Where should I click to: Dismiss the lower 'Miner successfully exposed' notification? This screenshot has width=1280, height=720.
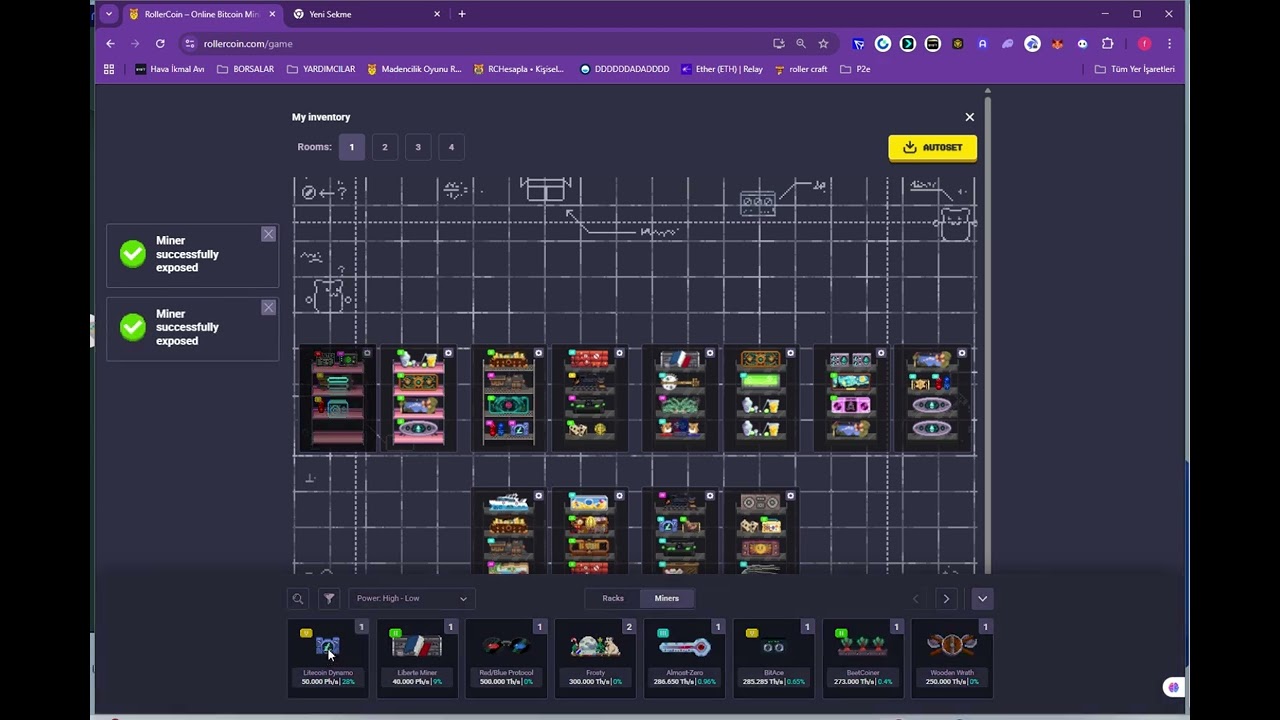point(268,307)
